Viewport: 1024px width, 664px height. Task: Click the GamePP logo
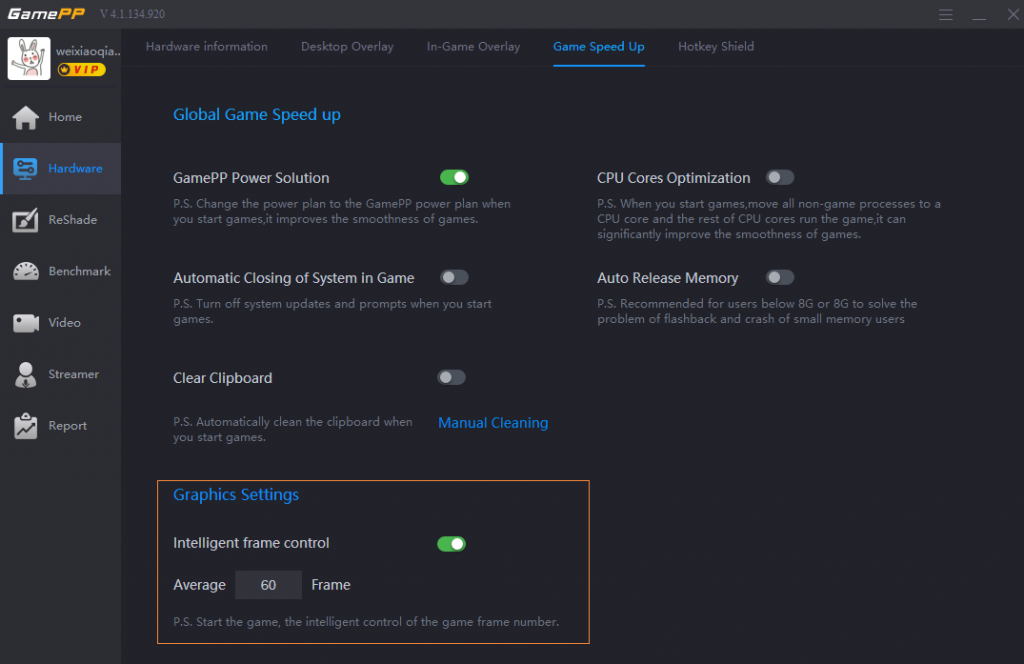coord(46,14)
